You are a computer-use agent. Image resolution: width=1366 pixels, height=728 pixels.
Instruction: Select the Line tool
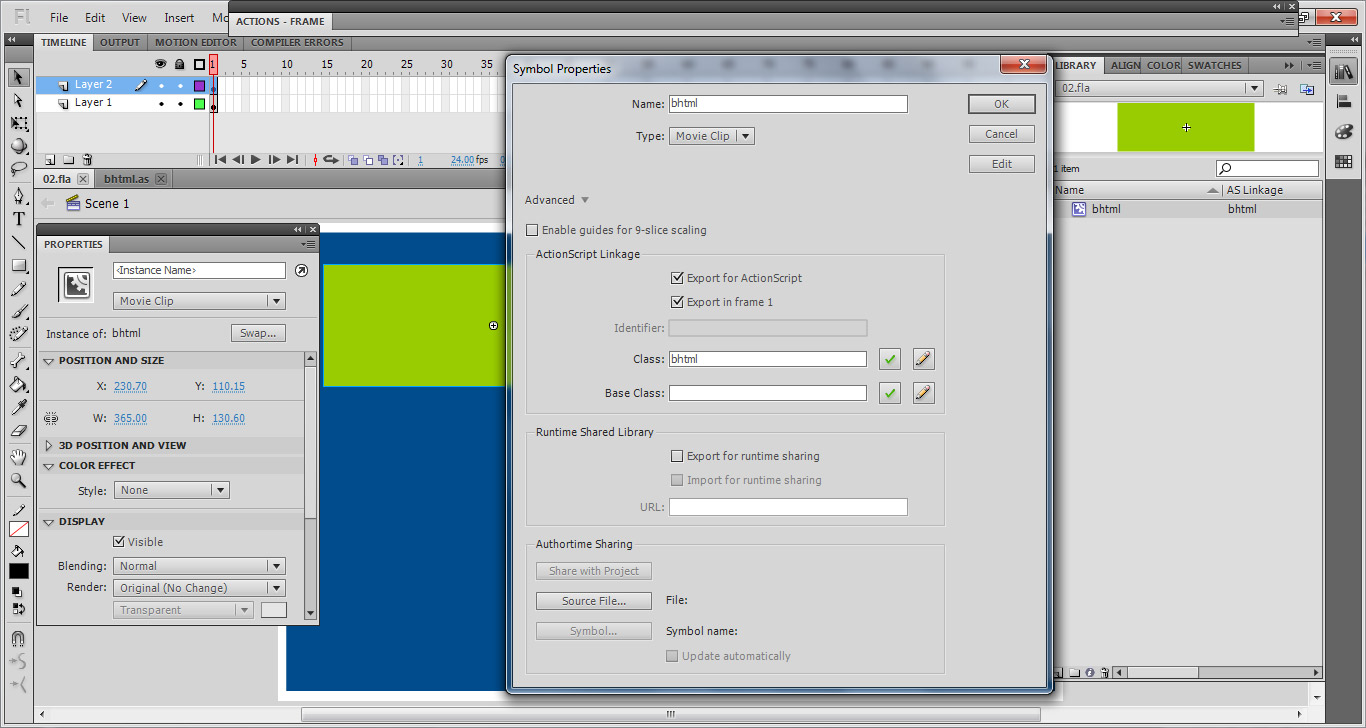18,242
